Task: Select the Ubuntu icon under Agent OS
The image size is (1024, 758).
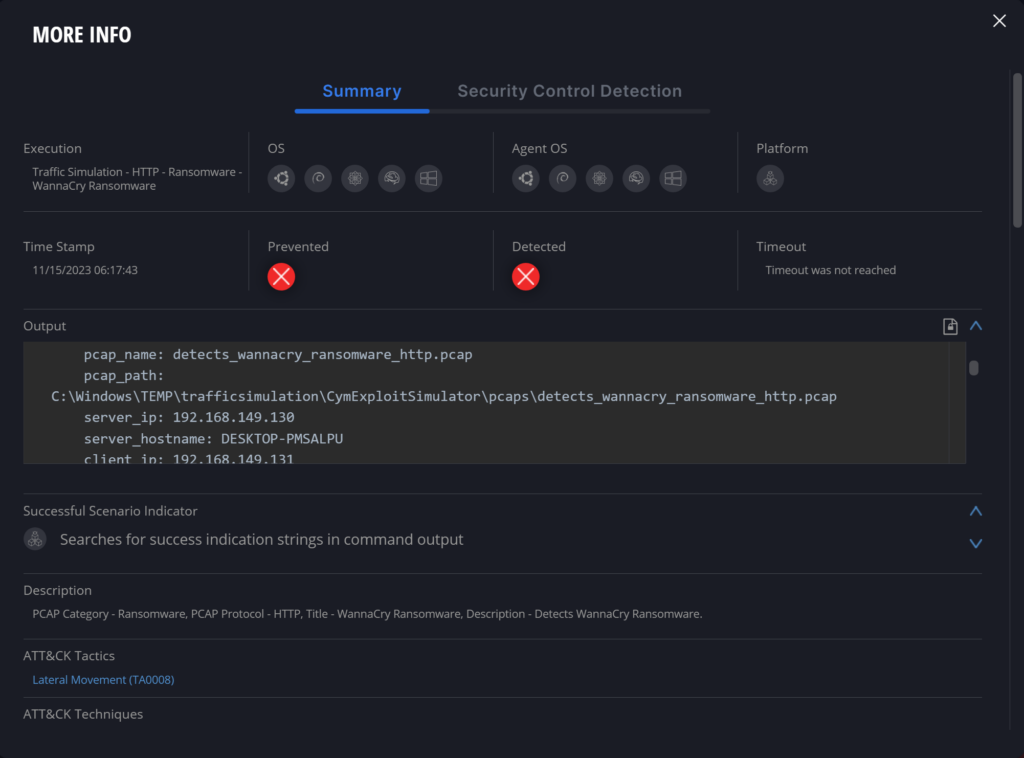Action: [525, 178]
